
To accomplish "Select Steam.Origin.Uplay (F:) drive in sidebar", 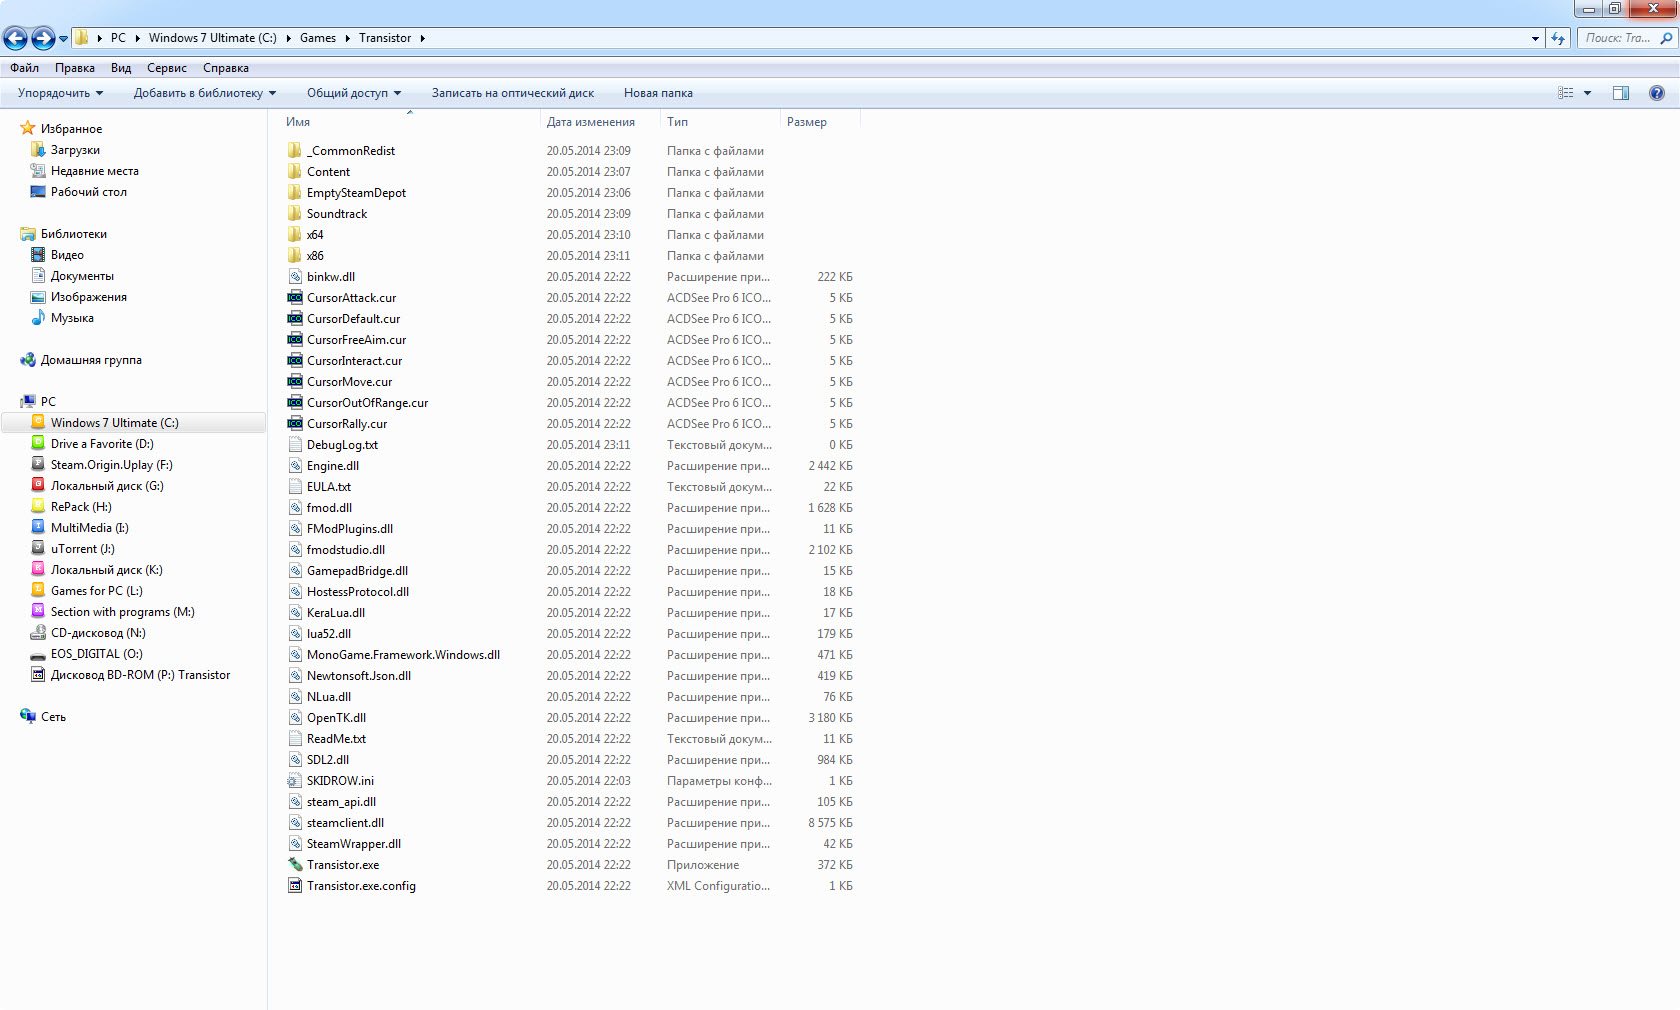I will pos(111,465).
